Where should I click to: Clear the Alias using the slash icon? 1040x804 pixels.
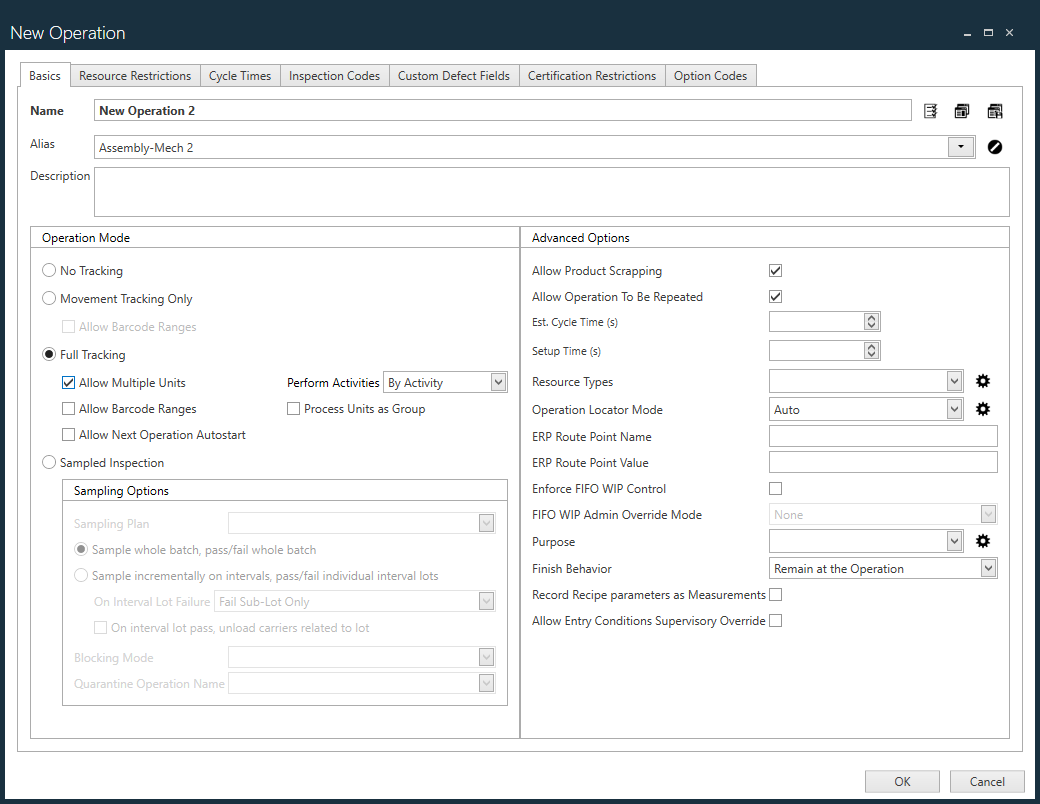(x=995, y=146)
